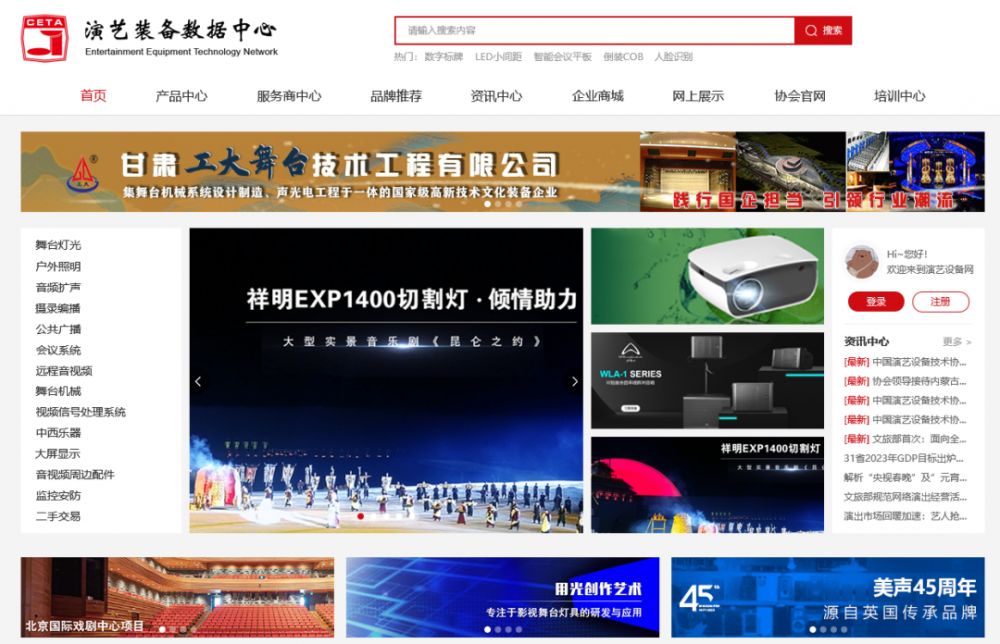Go to 资讯中心 in navigation

point(496,96)
